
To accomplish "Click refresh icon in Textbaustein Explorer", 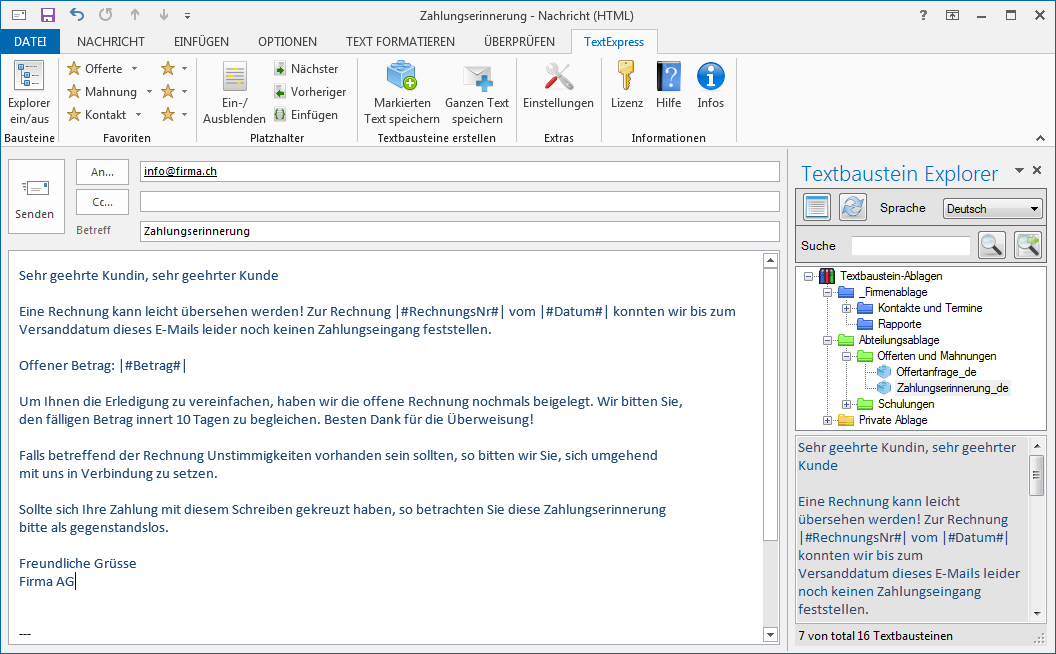I will (x=852, y=207).
